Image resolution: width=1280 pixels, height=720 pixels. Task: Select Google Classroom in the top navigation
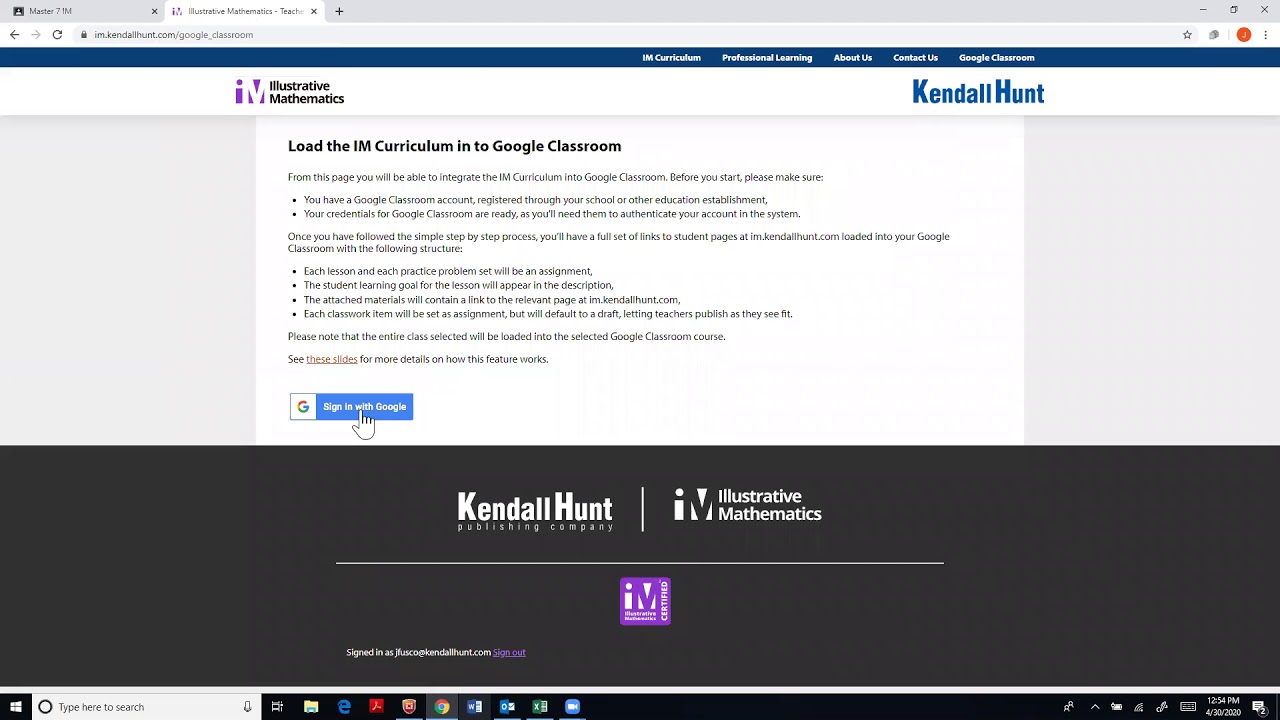tap(996, 58)
